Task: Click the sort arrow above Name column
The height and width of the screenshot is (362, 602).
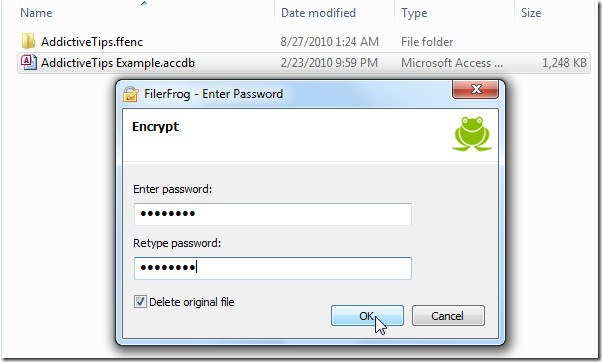Action: click(x=144, y=3)
